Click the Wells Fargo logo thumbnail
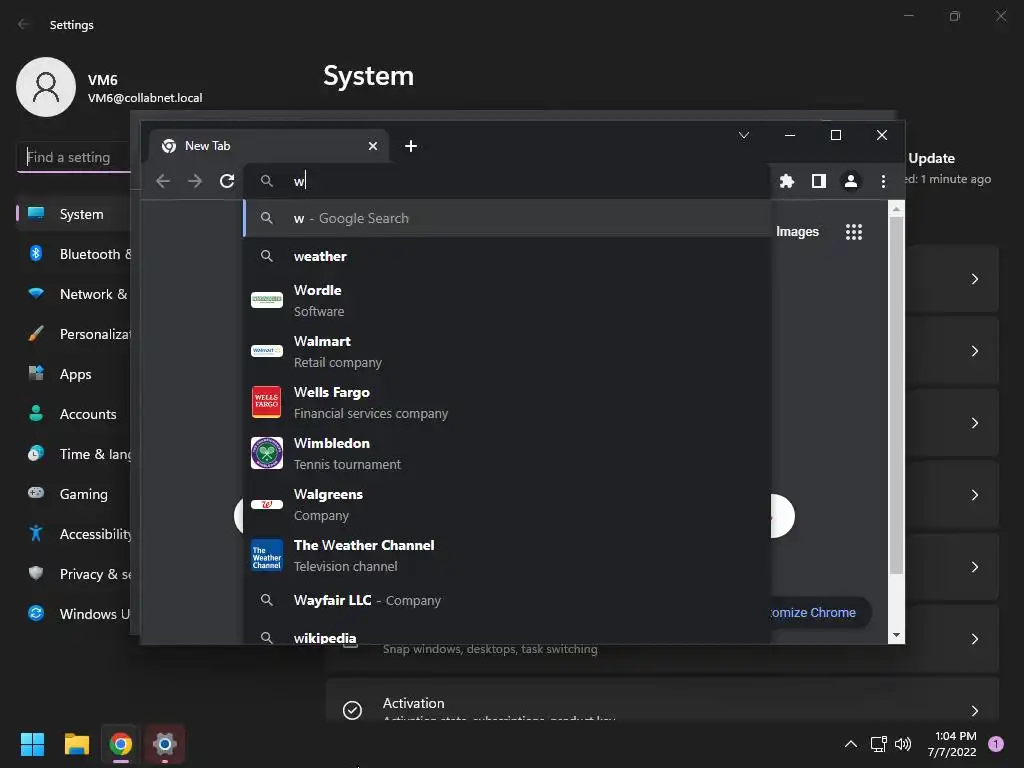 point(266,402)
